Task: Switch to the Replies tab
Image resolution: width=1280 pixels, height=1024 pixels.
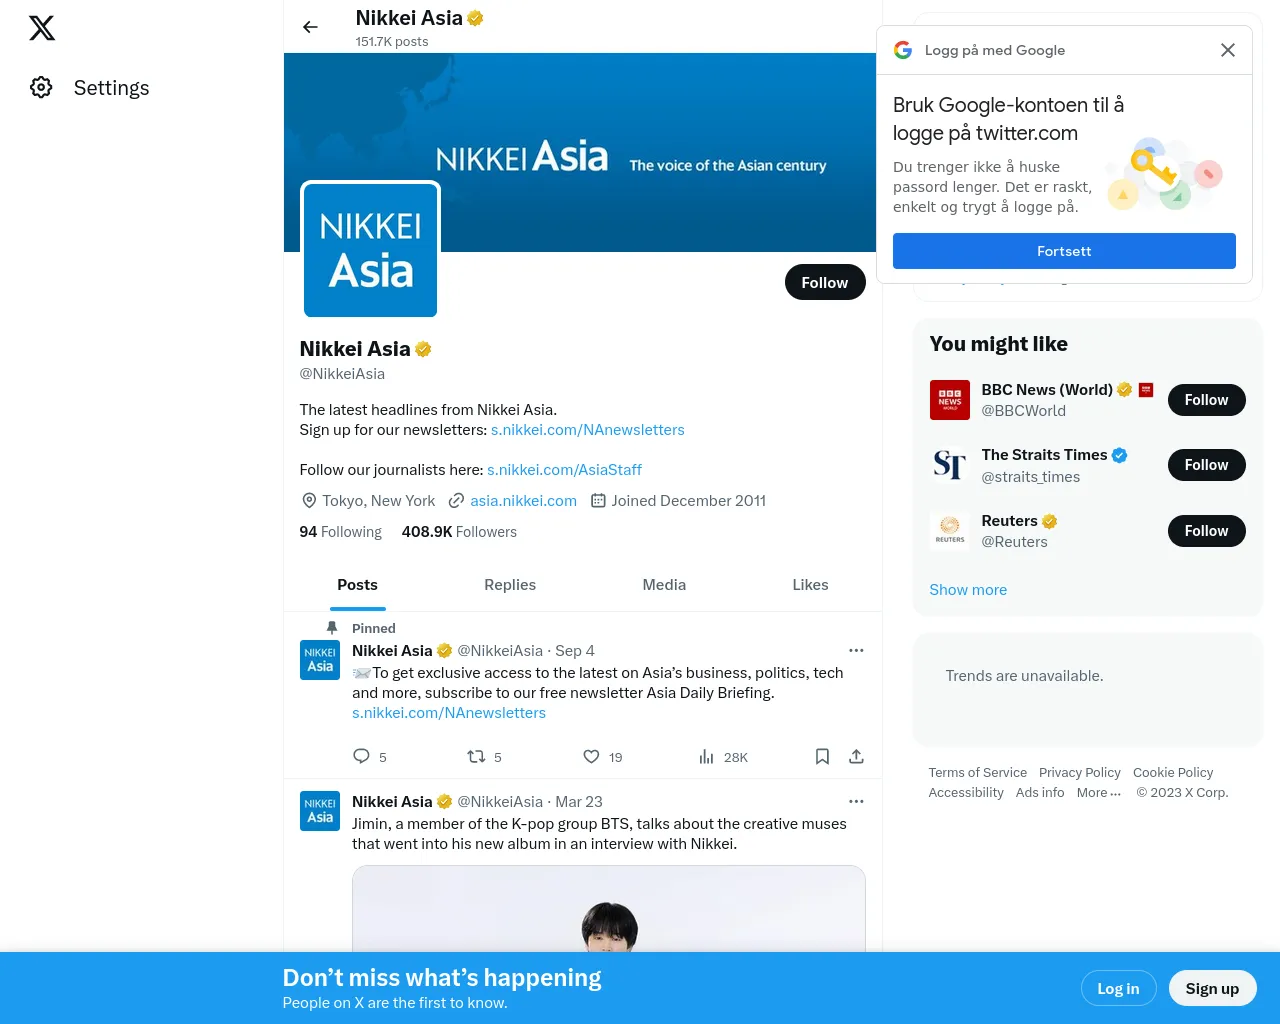Action: tap(510, 585)
